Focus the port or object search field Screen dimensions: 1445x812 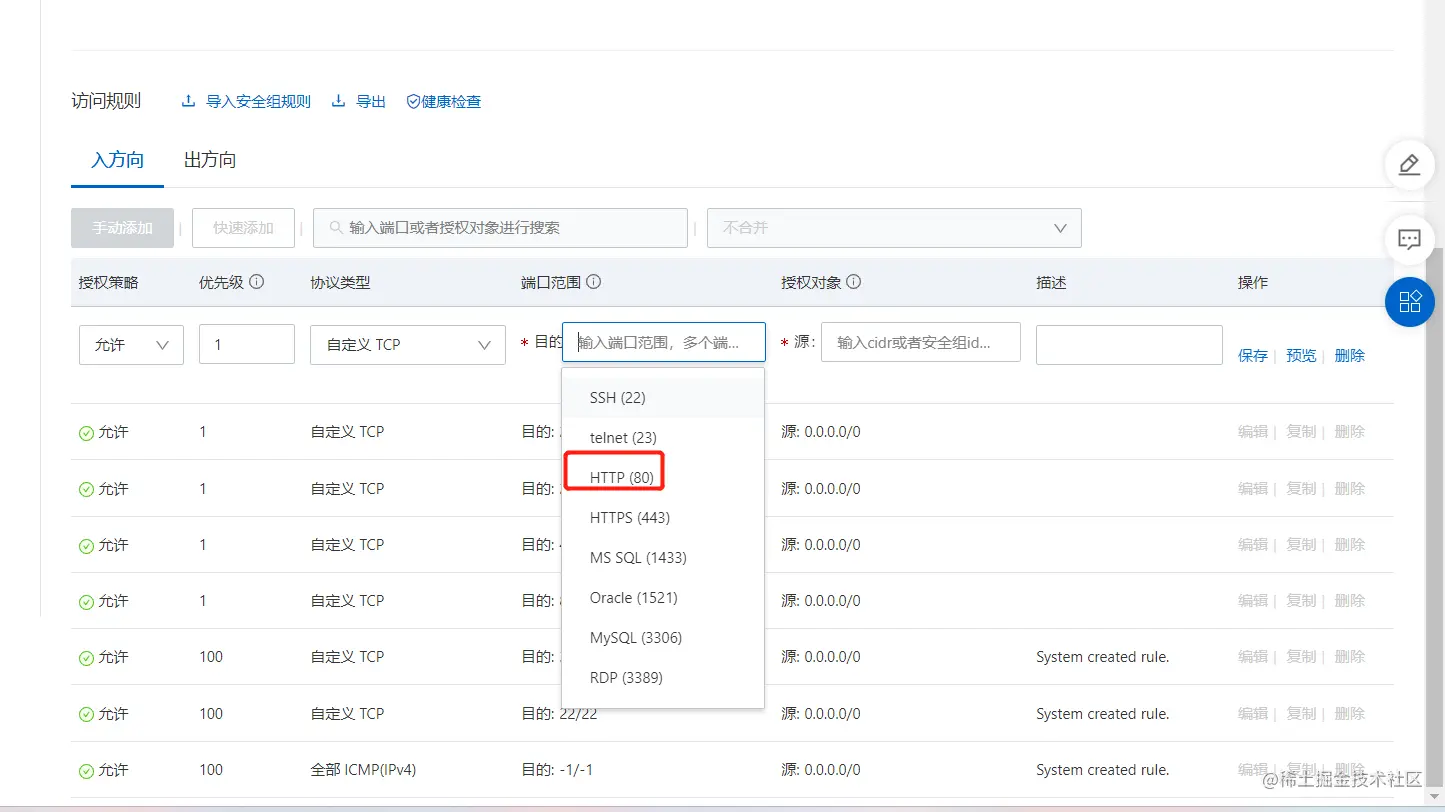(x=500, y=228)
